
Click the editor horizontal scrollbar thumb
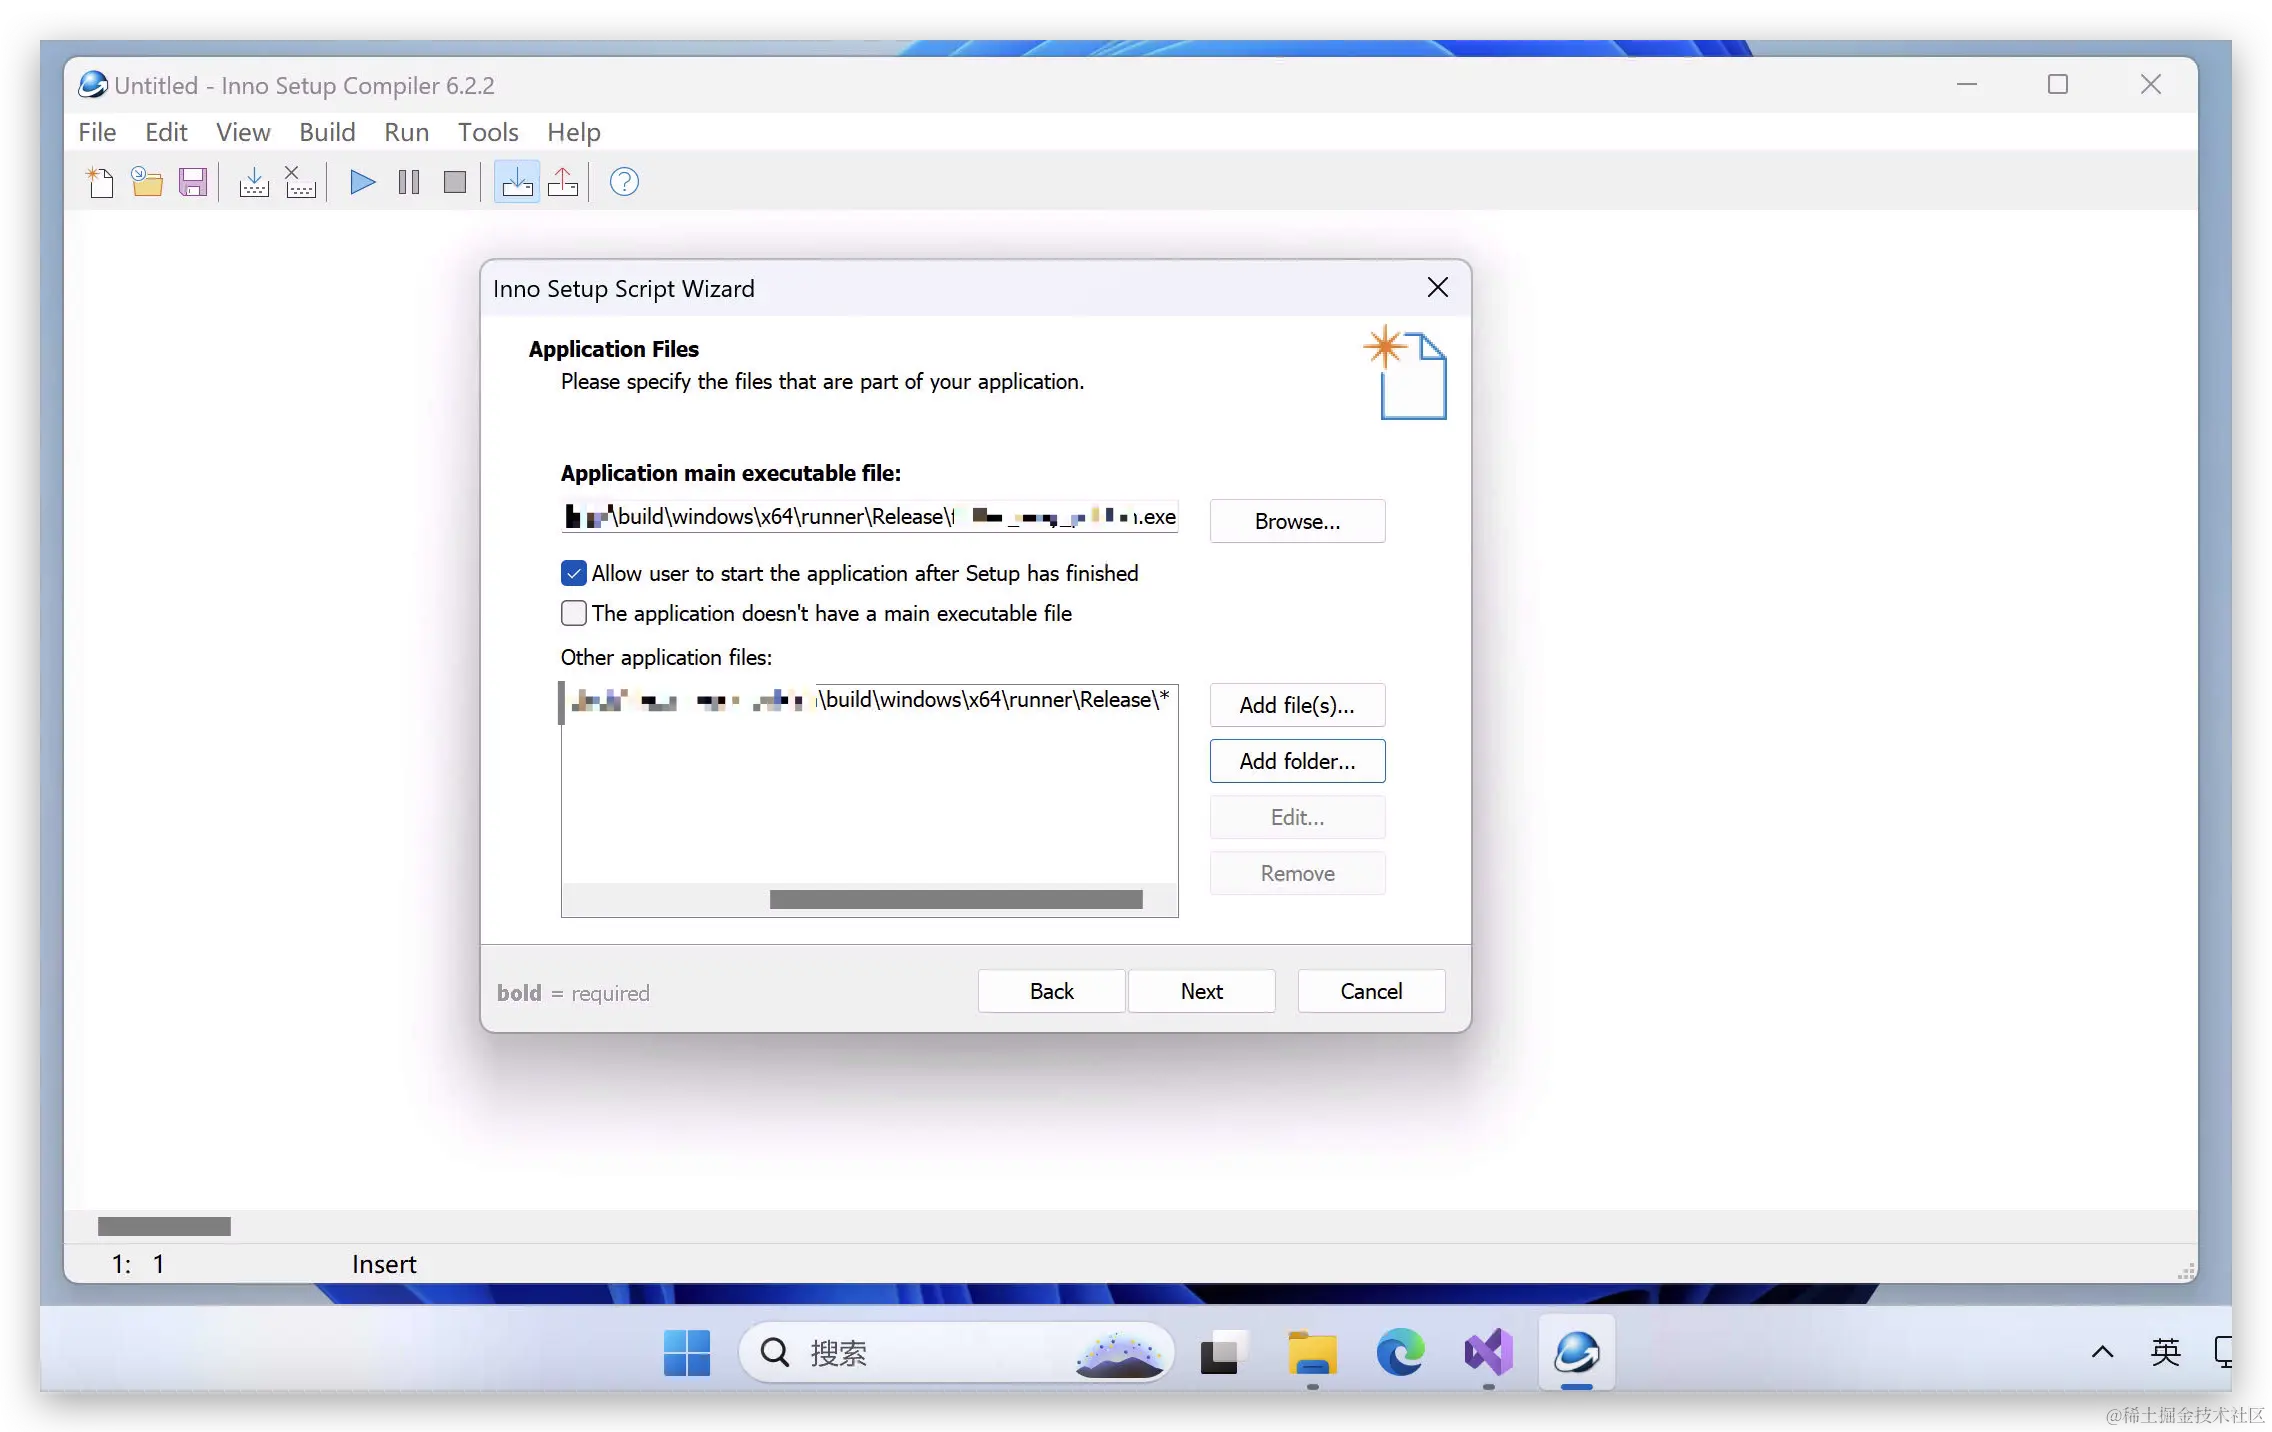[164, 1226]
